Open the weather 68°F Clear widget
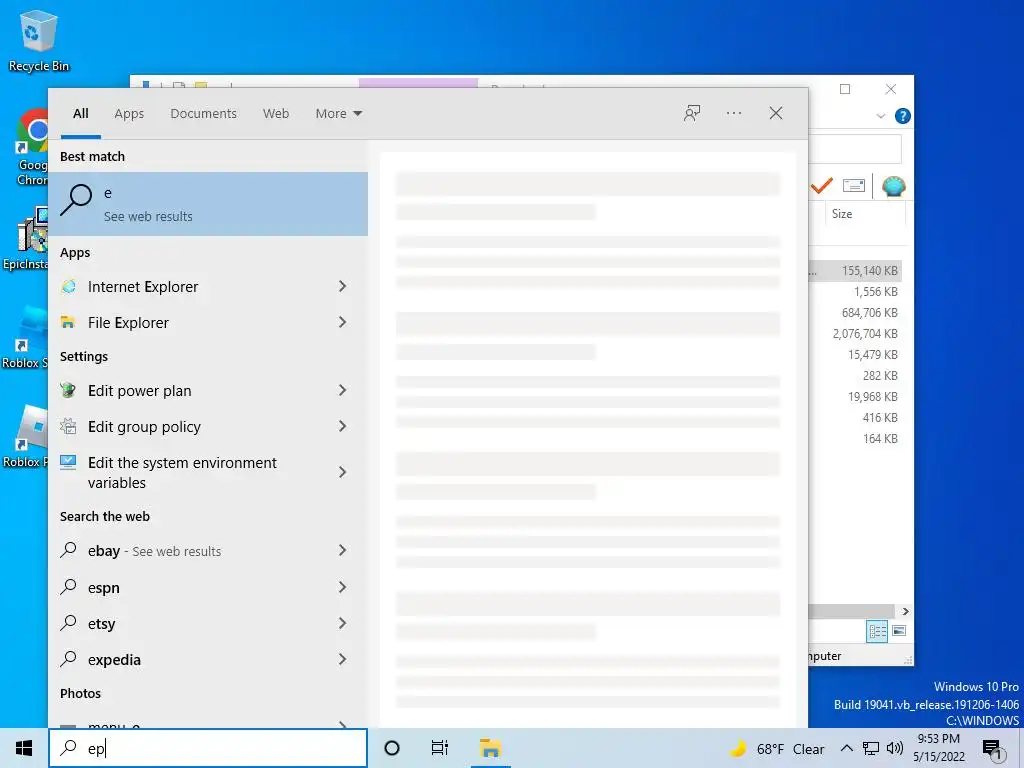The image size is (1024, 768). (x=777, y=749)
